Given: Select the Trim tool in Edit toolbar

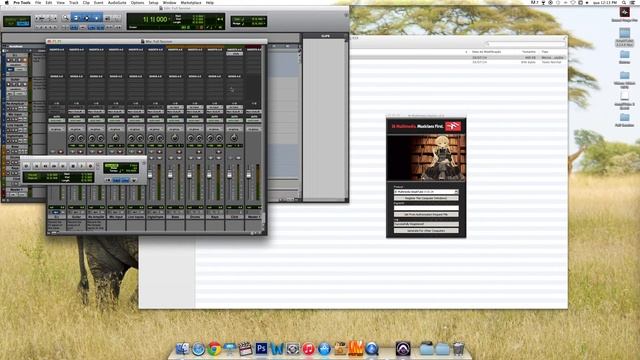Looking at the screenshot, I should click(76, 18).
